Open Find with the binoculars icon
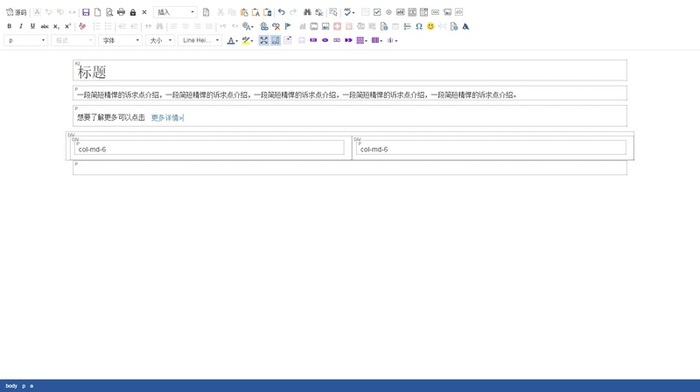This screenshot has height=392, width=700. click(x=307, y=12)
